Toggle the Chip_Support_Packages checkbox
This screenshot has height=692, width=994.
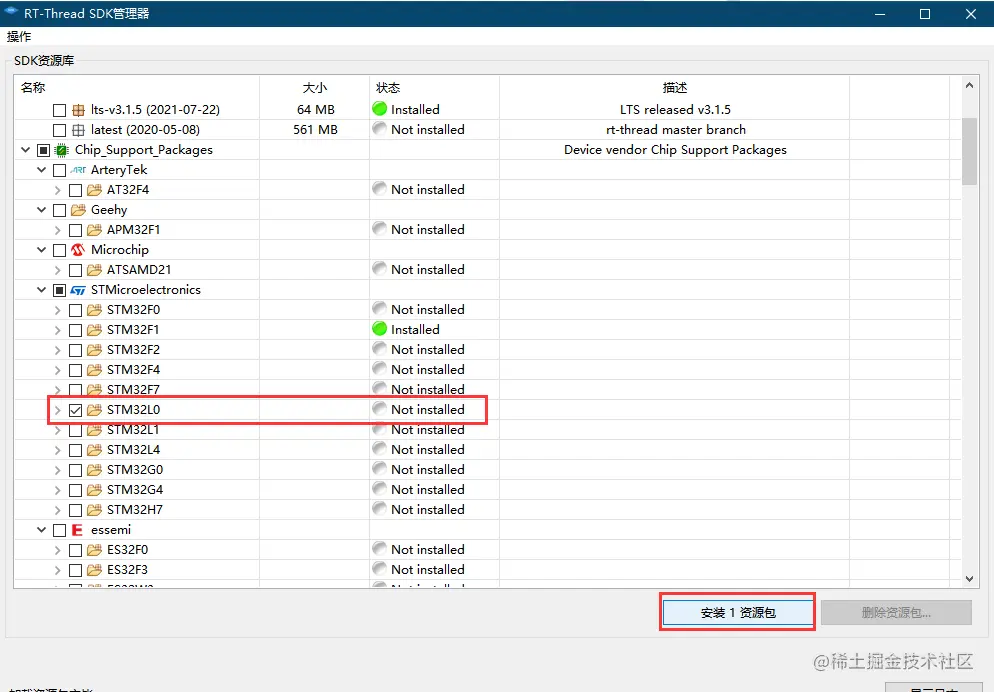[43, 150]
